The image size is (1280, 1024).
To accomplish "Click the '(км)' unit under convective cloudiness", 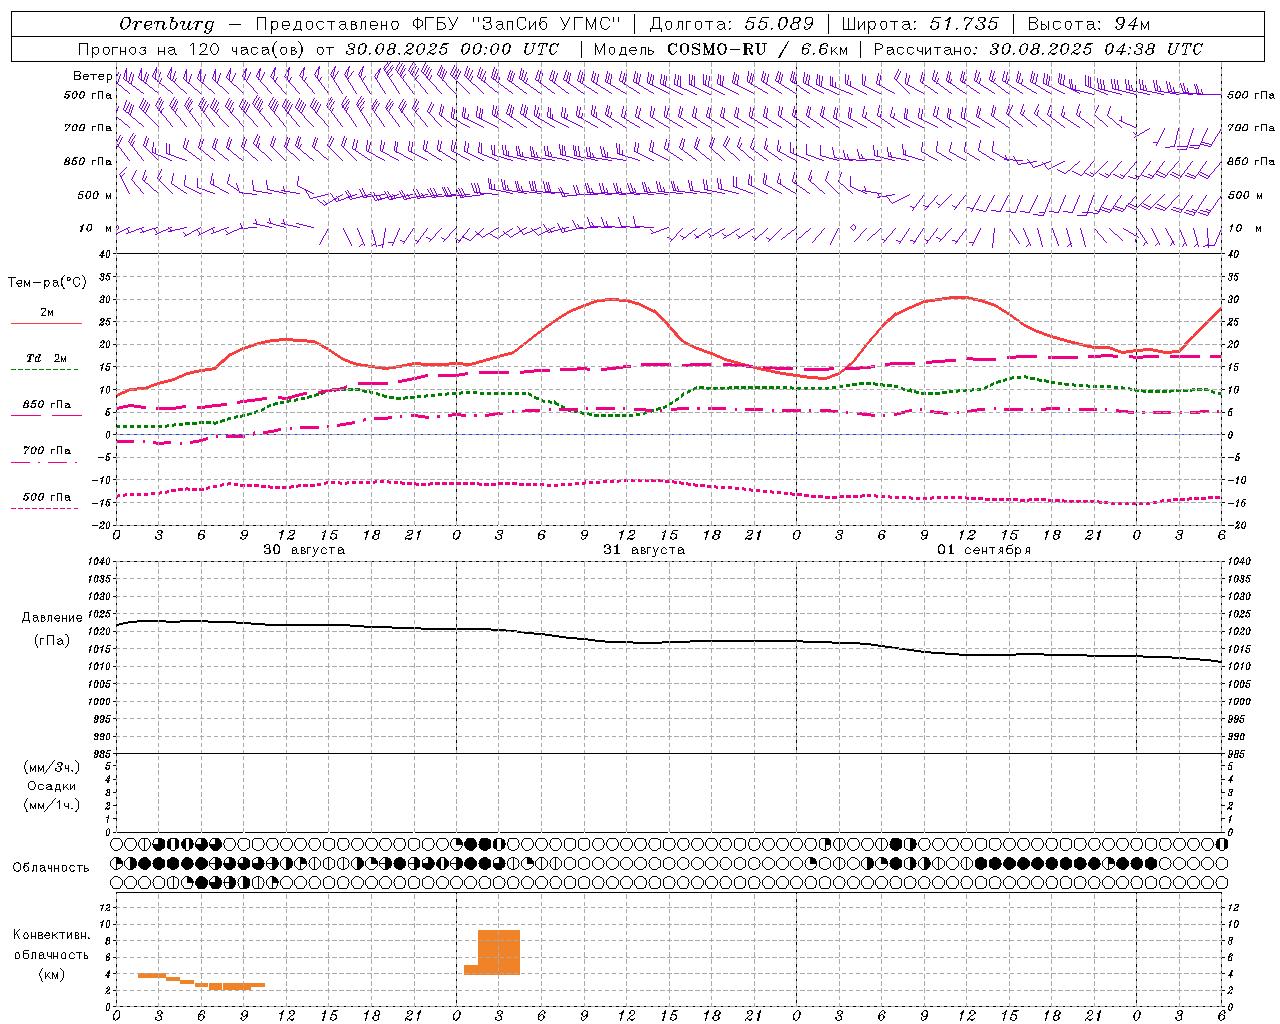I will (x=51, y=974).
